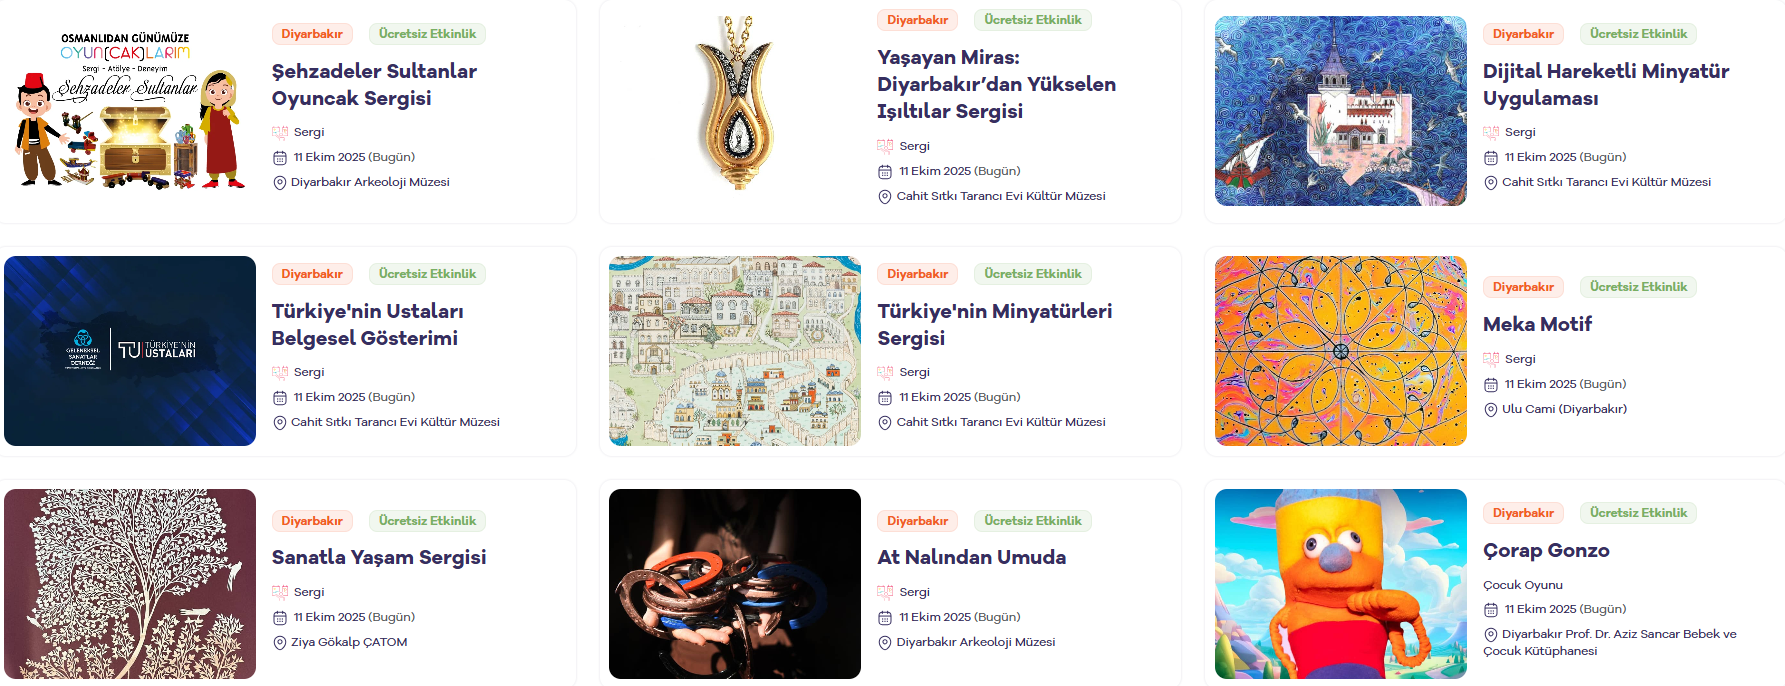Image resolution: width=1785 pixels, height=686 pixels.
Task: Open the orange geometric Meka Motif thumbnail
Action: [x=1341, y=351]
